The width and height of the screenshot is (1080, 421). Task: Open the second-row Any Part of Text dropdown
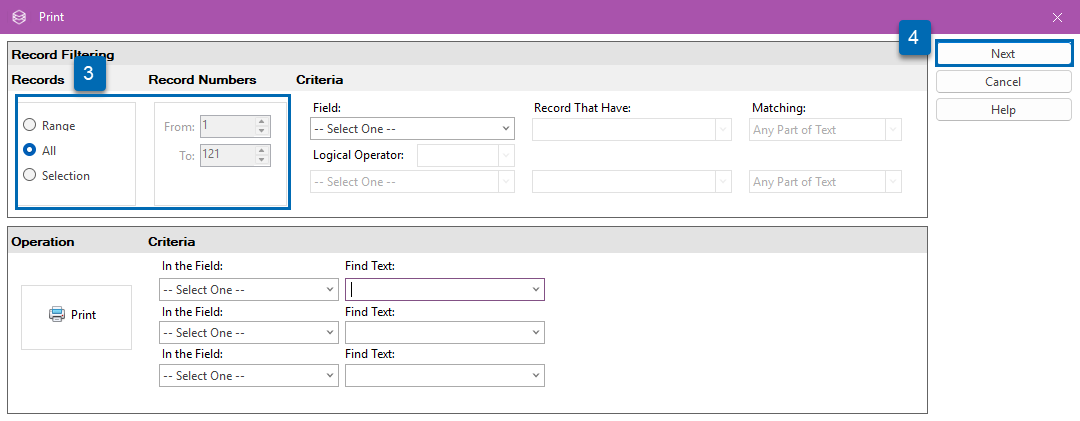(825, 182)
